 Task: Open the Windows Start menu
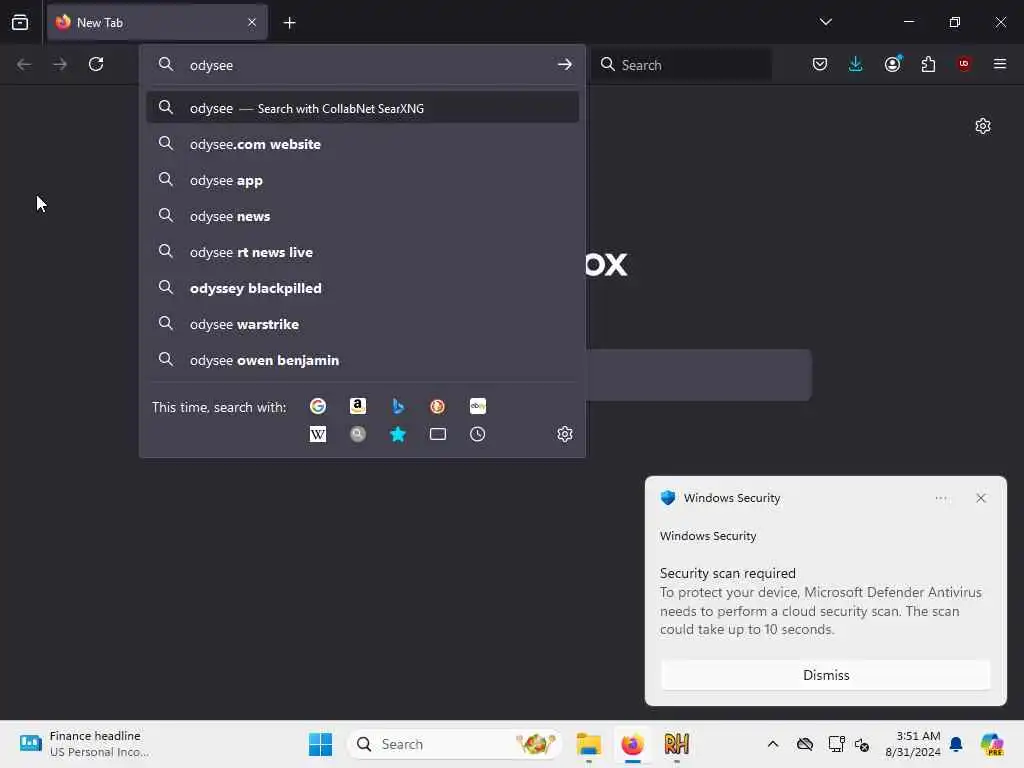coord(320,744)
